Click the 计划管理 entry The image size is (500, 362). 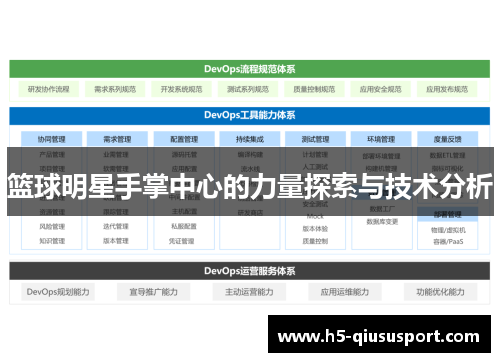315,155
